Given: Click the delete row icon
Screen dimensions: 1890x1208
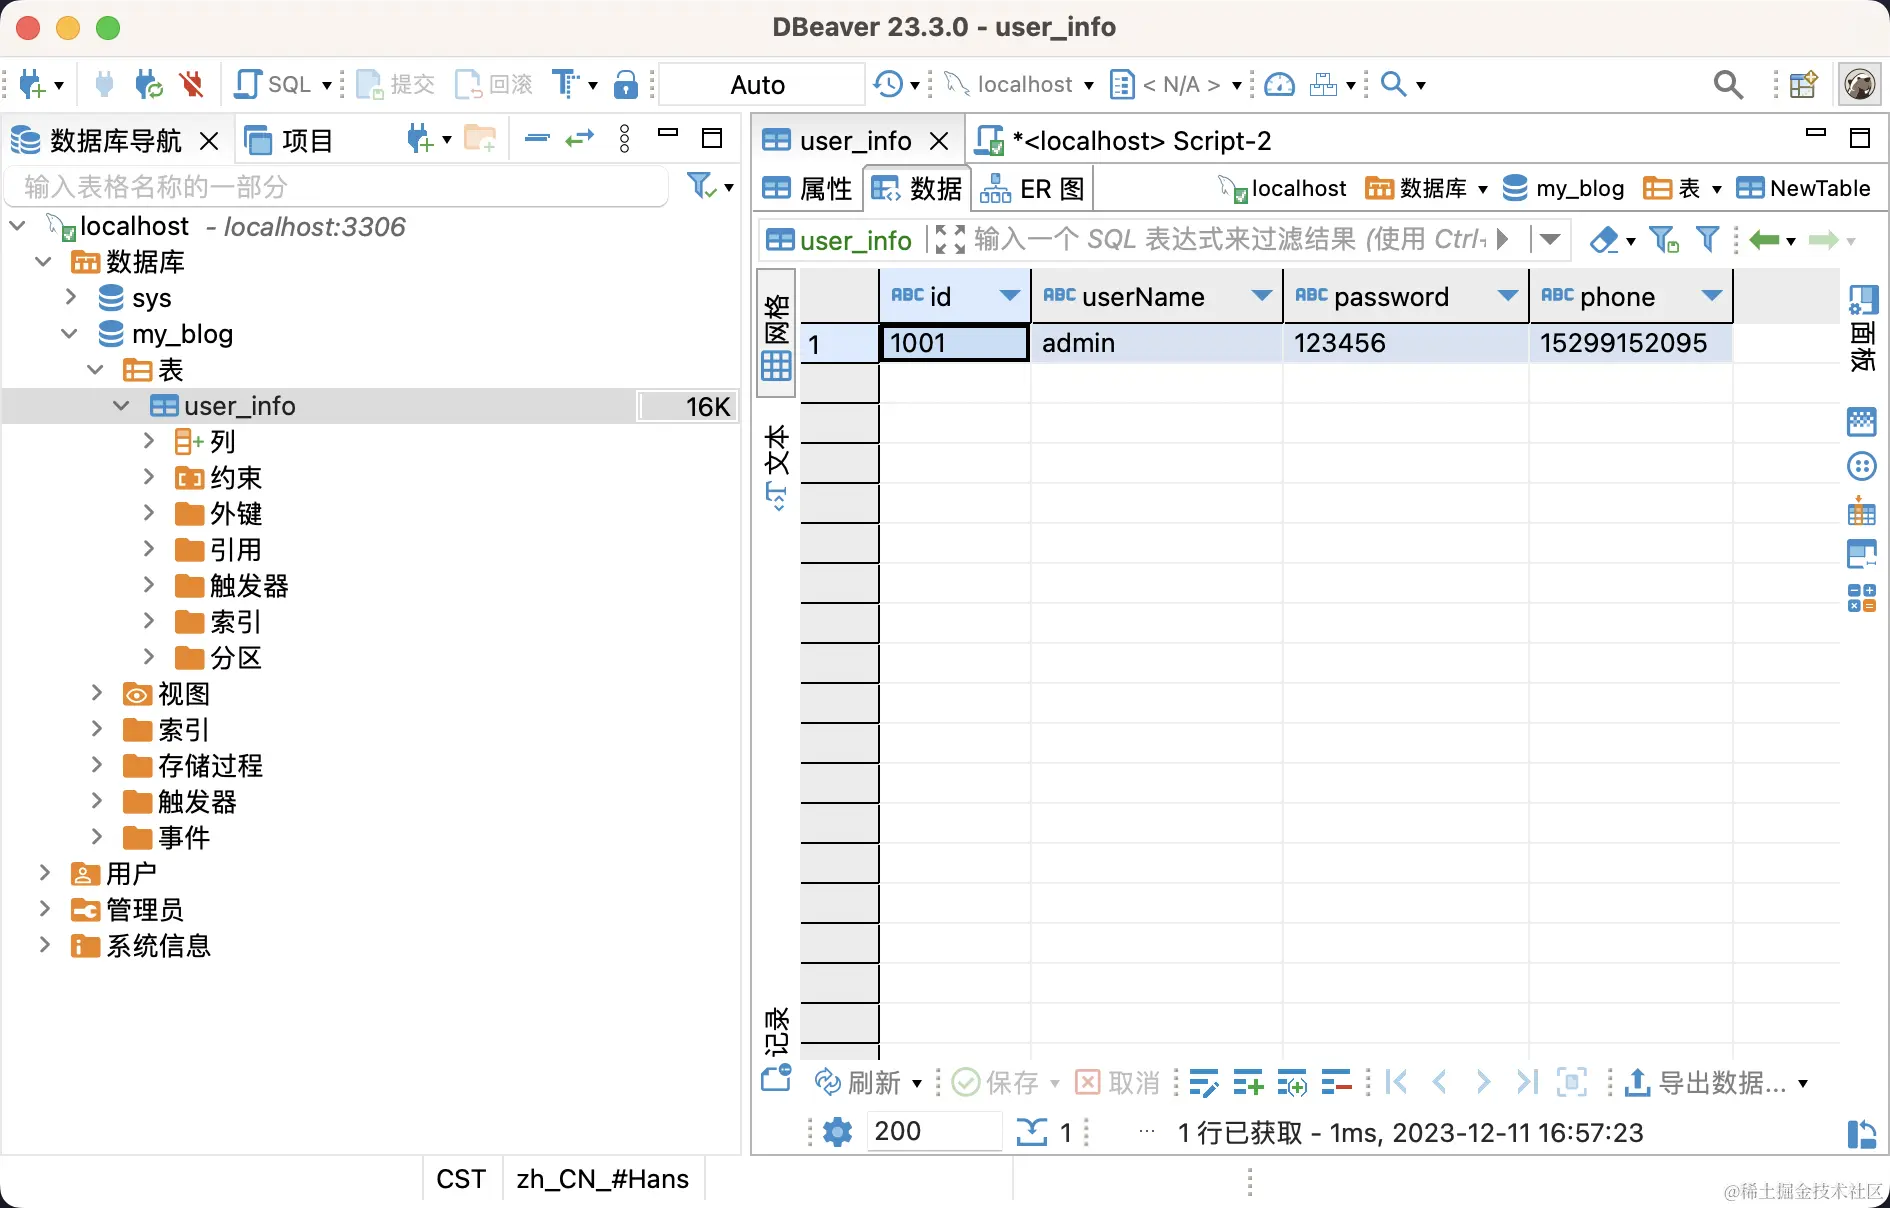Looking at the screenshot, I should coord(1336,1082).
